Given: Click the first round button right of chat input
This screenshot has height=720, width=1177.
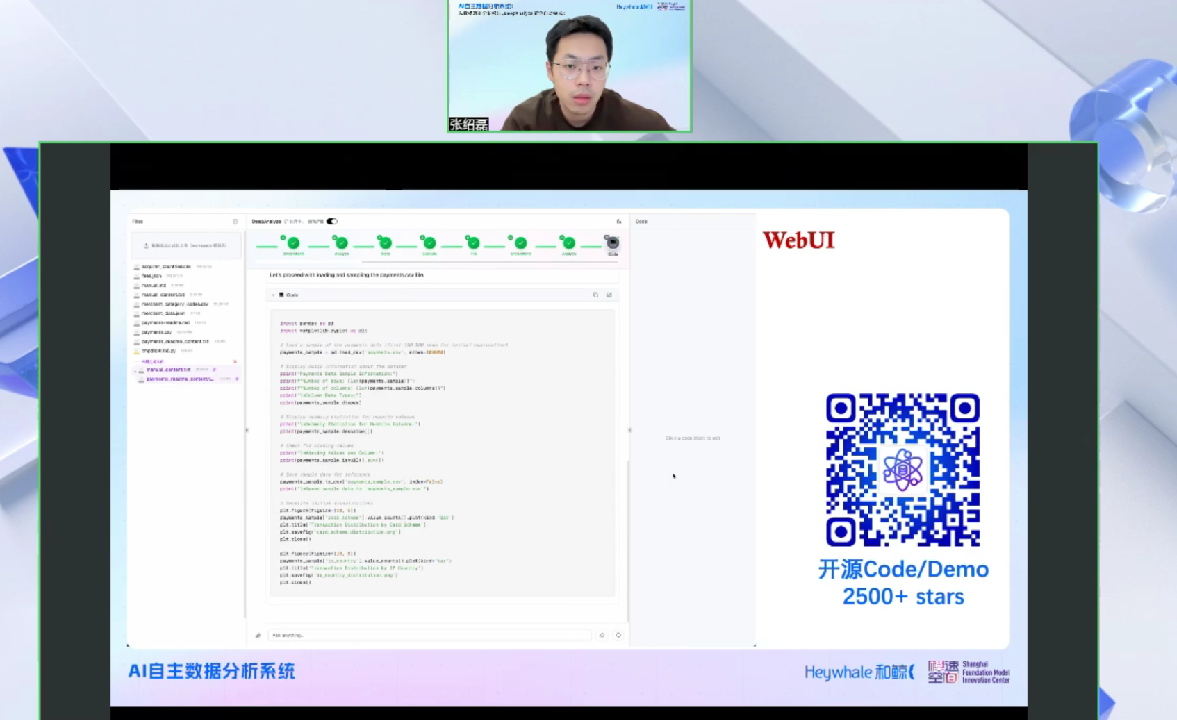Looking at the screenshot, I should (x=602, y=635).
